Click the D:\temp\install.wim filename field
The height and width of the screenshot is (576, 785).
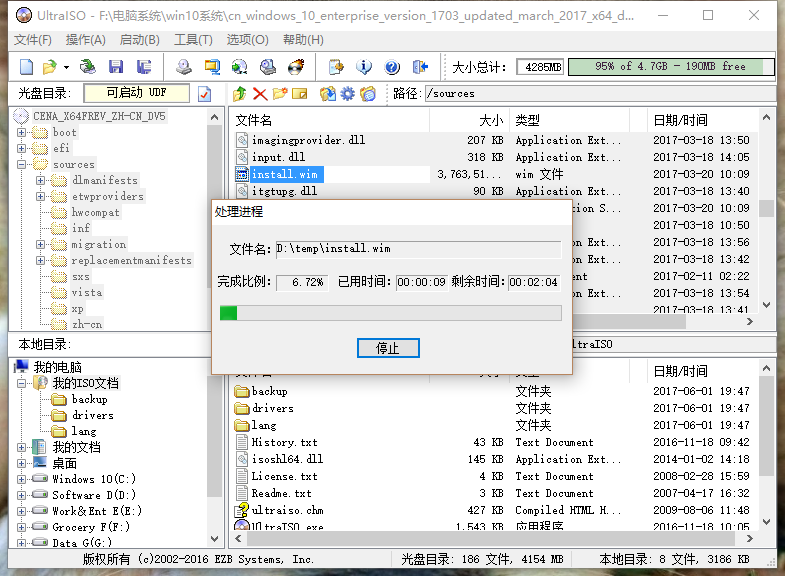pyautogui.click(x=419, y=249)
